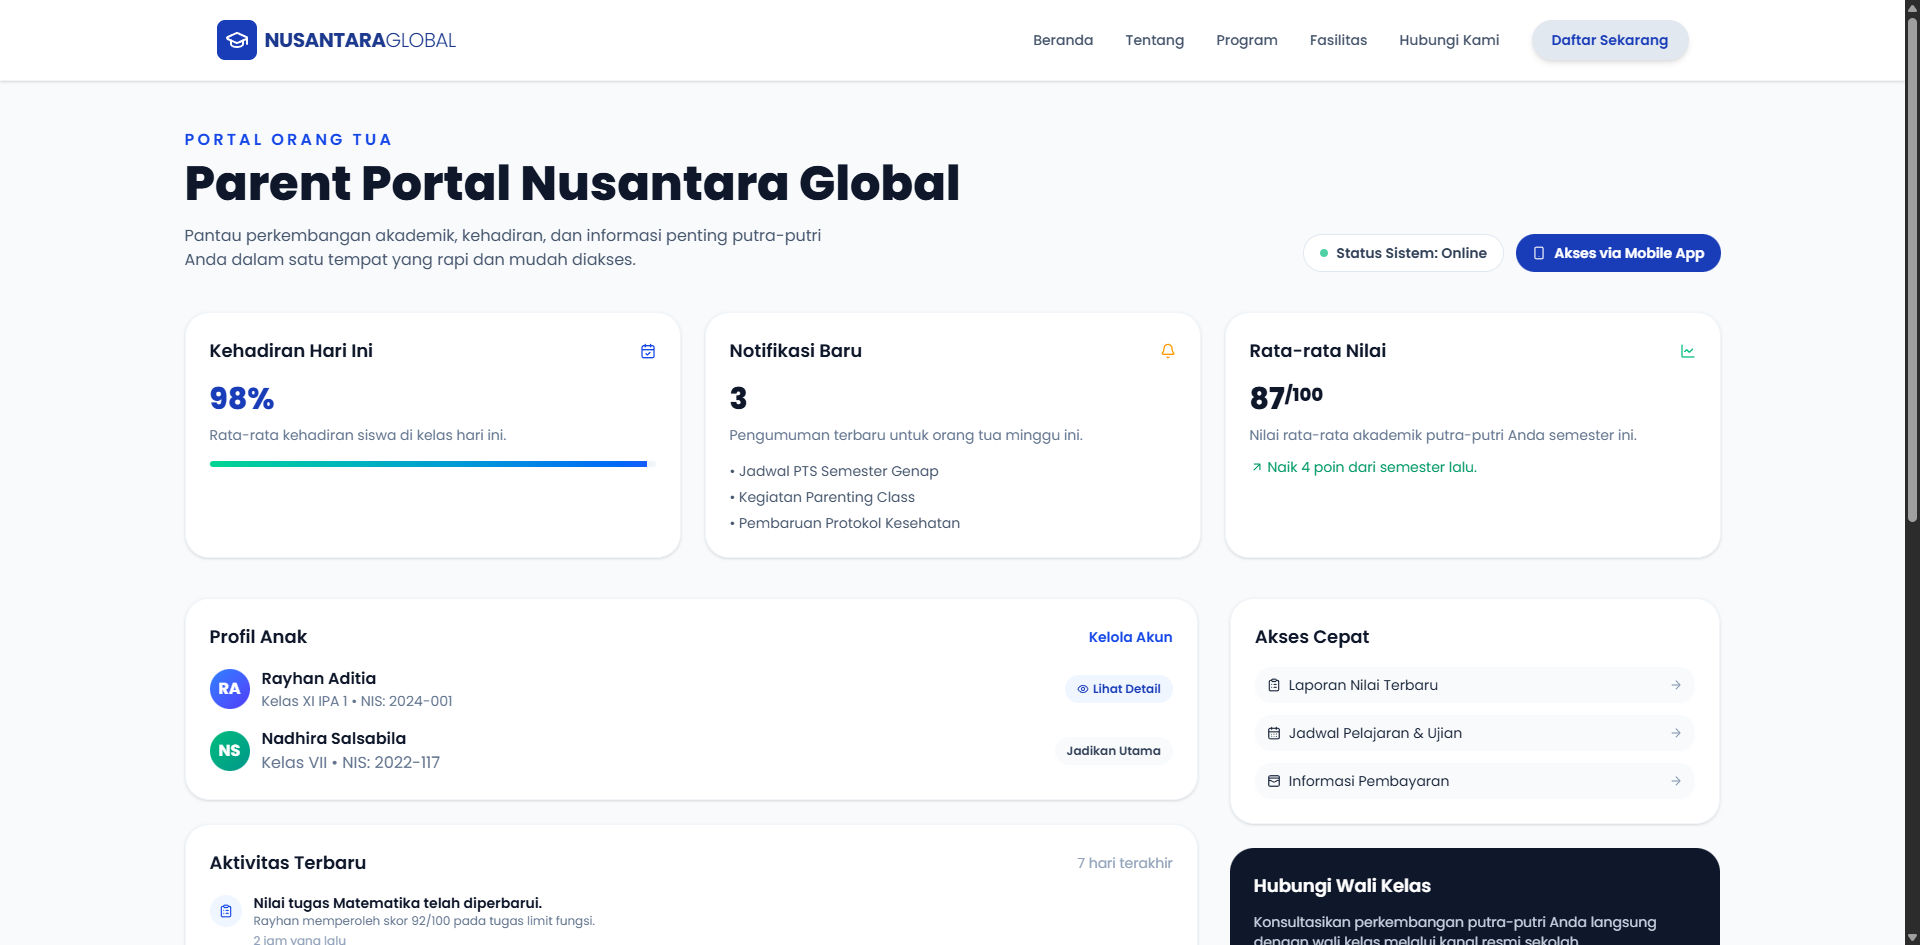Click the Daftar Sekarang button
Viewport: 1920px width, 945px height.
1610,40
